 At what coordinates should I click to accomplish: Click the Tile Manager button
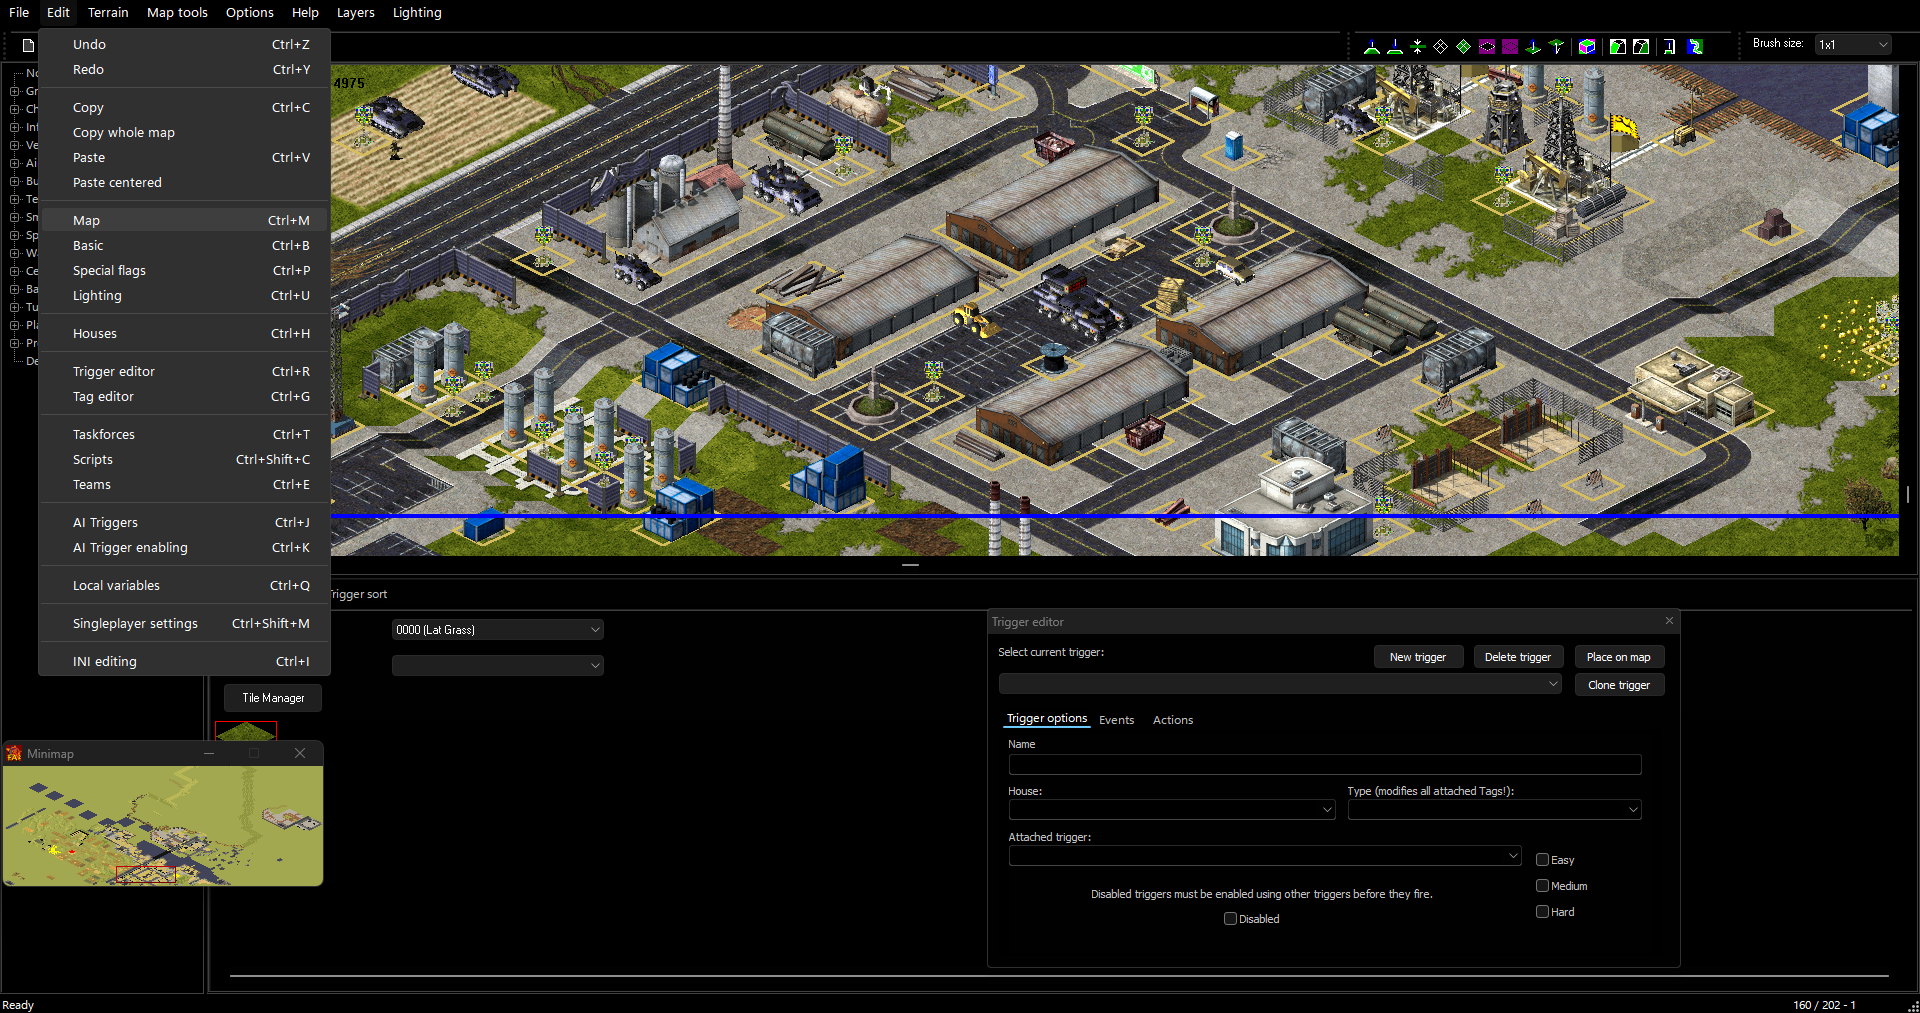(273, 698)
